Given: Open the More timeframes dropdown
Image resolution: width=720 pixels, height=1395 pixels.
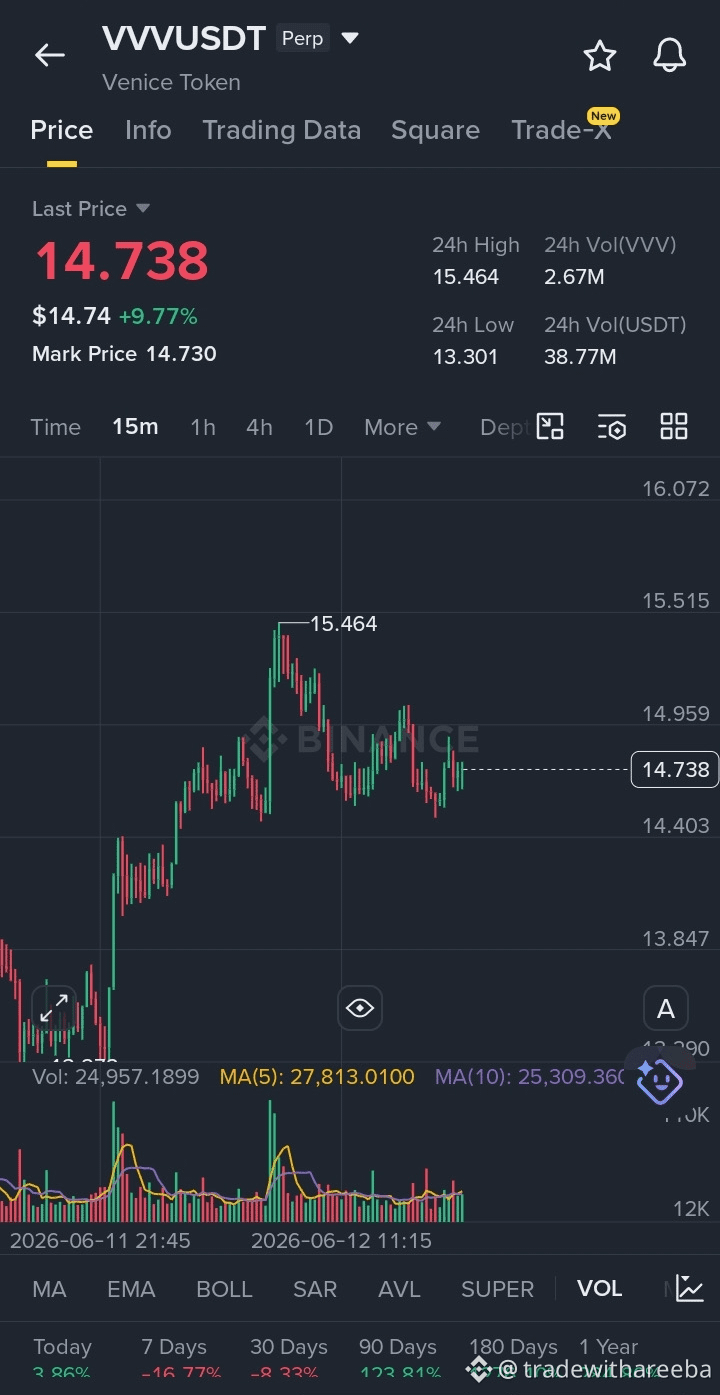Looking at the screenshot, I should pos(403,427).
